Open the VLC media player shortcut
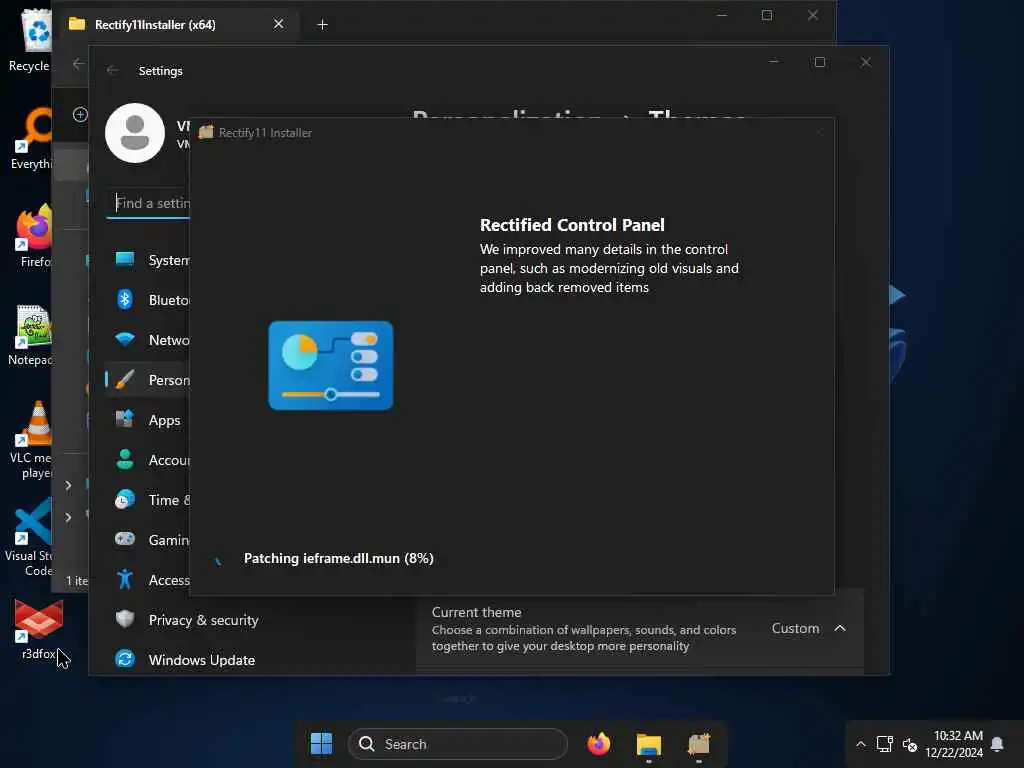Screen dimensions: 1024x768 (x=31, y=440)
